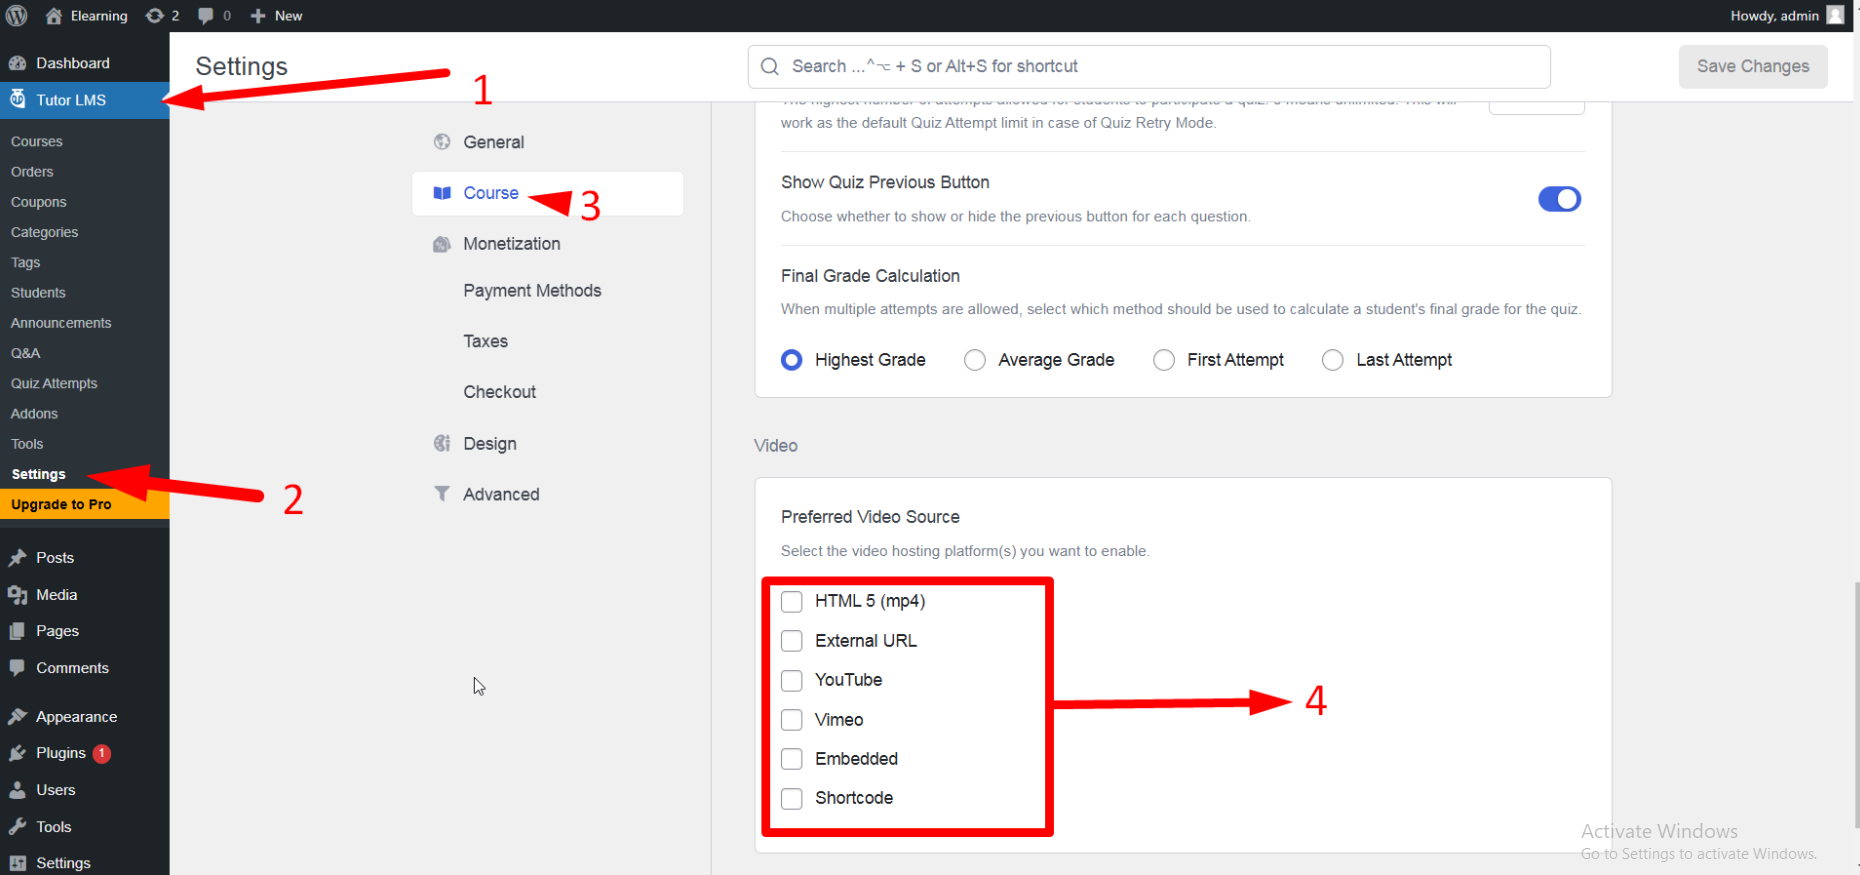Enable the YouTube video source checkbox

[x=792, y=681]
